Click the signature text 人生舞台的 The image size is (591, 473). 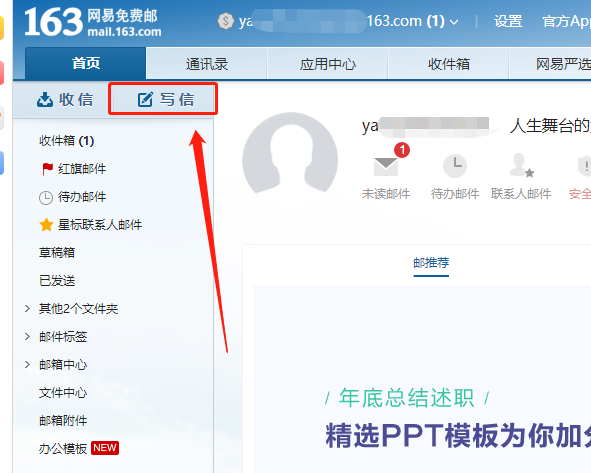[550, 126]
